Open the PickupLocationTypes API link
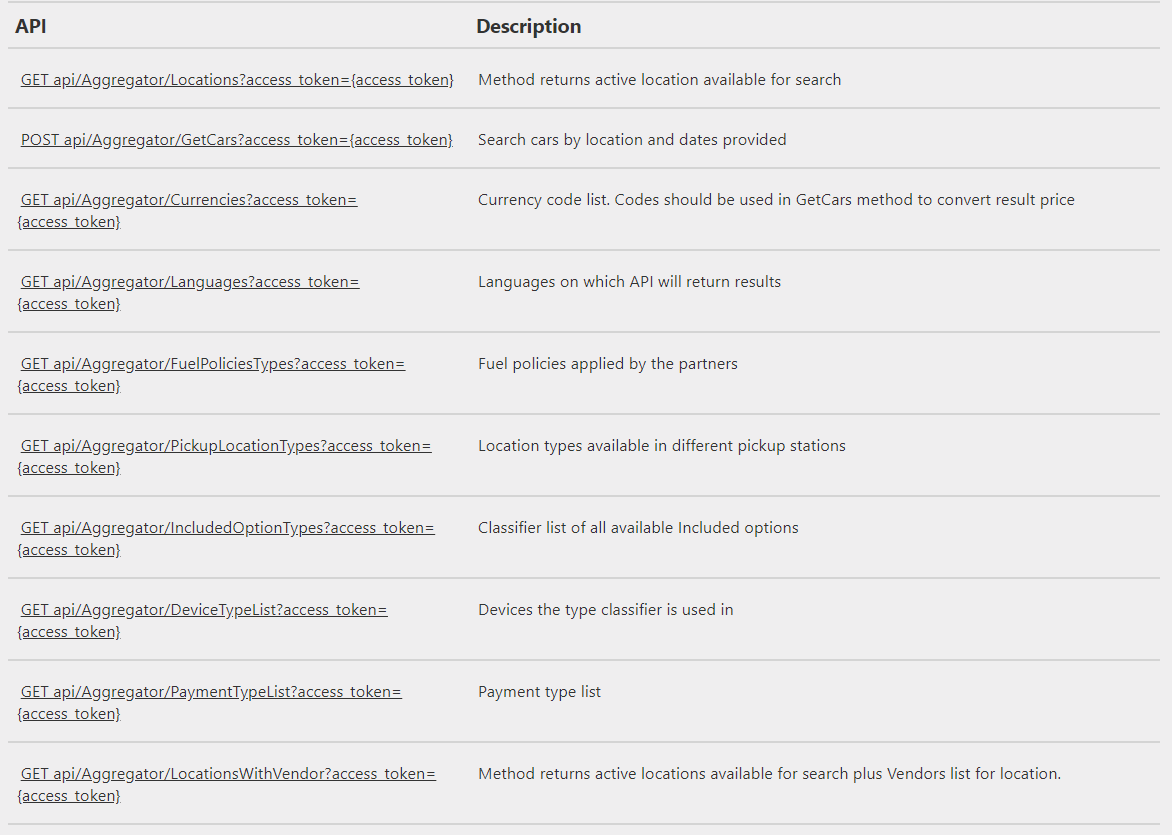Image resolution: width=1172 pixels, height=835 pixels. [x=226, y=446]
